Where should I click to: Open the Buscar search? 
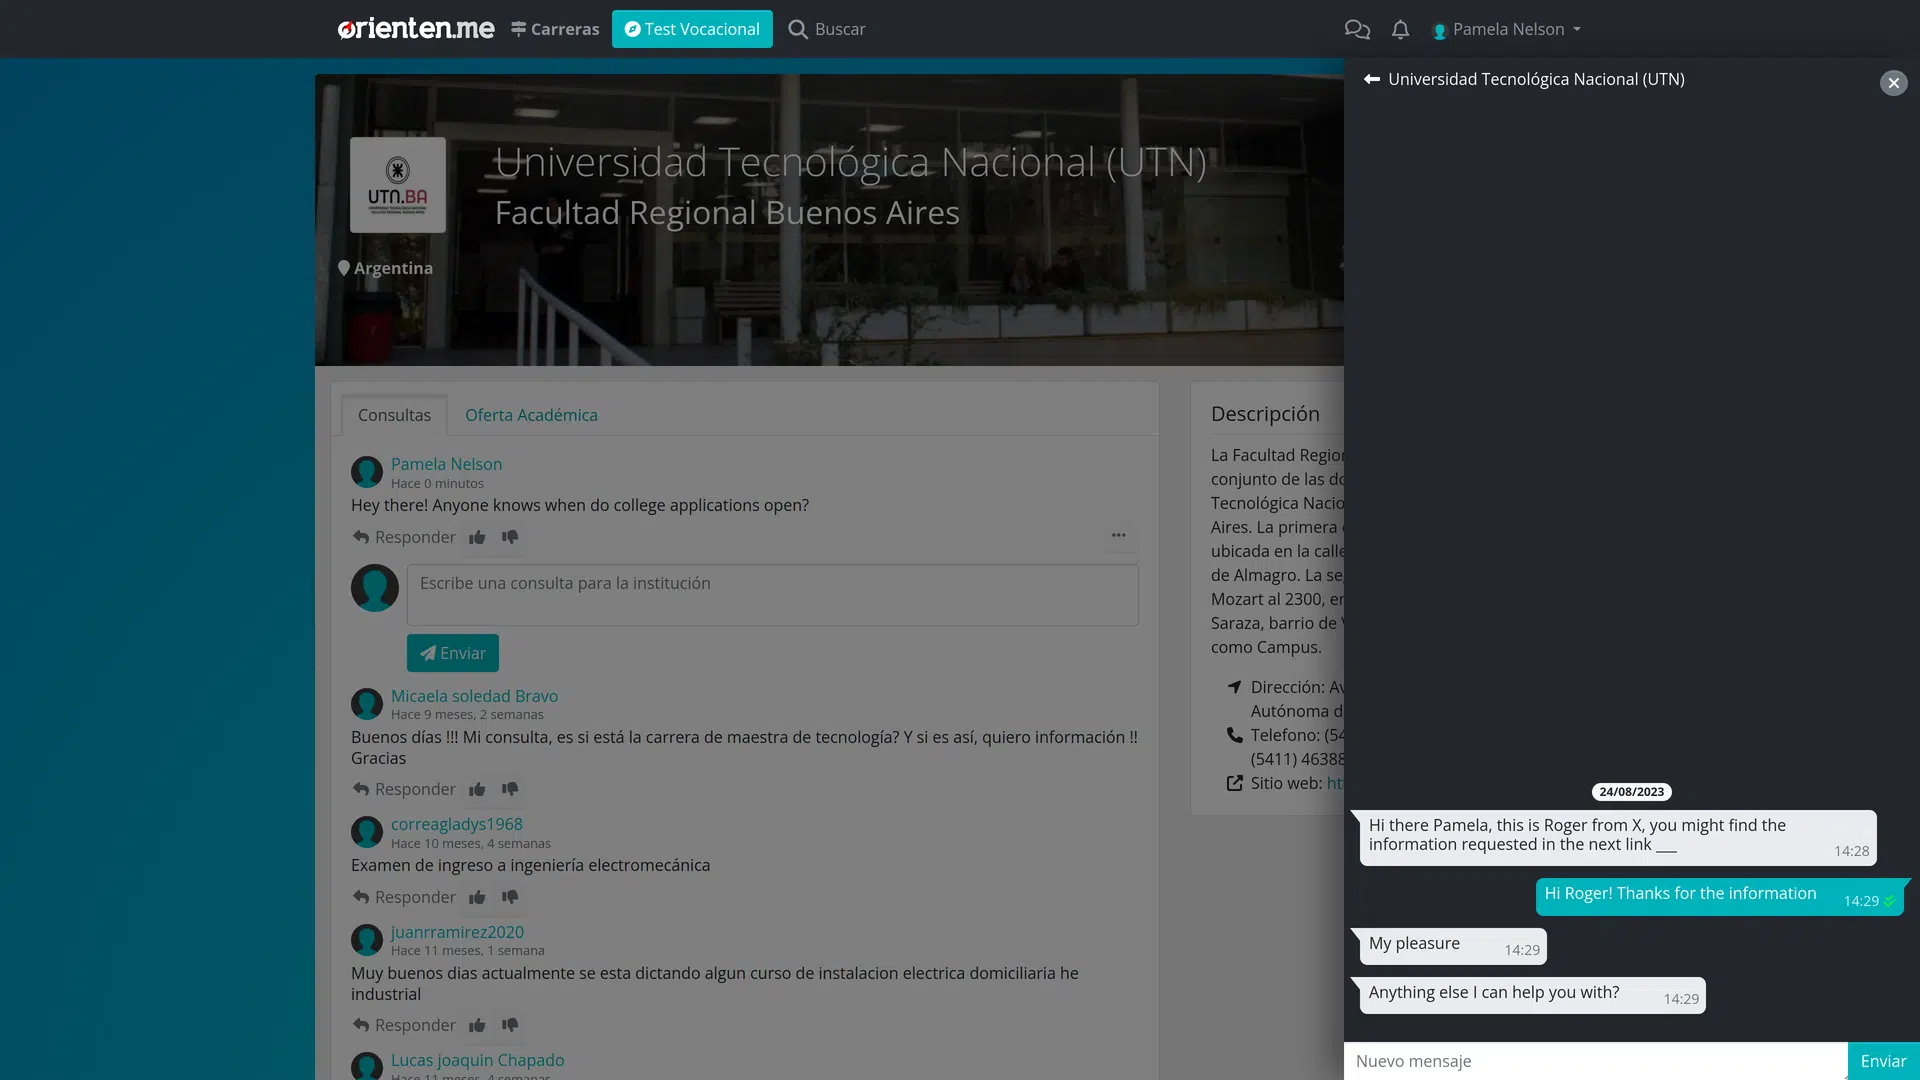point(827,29)
